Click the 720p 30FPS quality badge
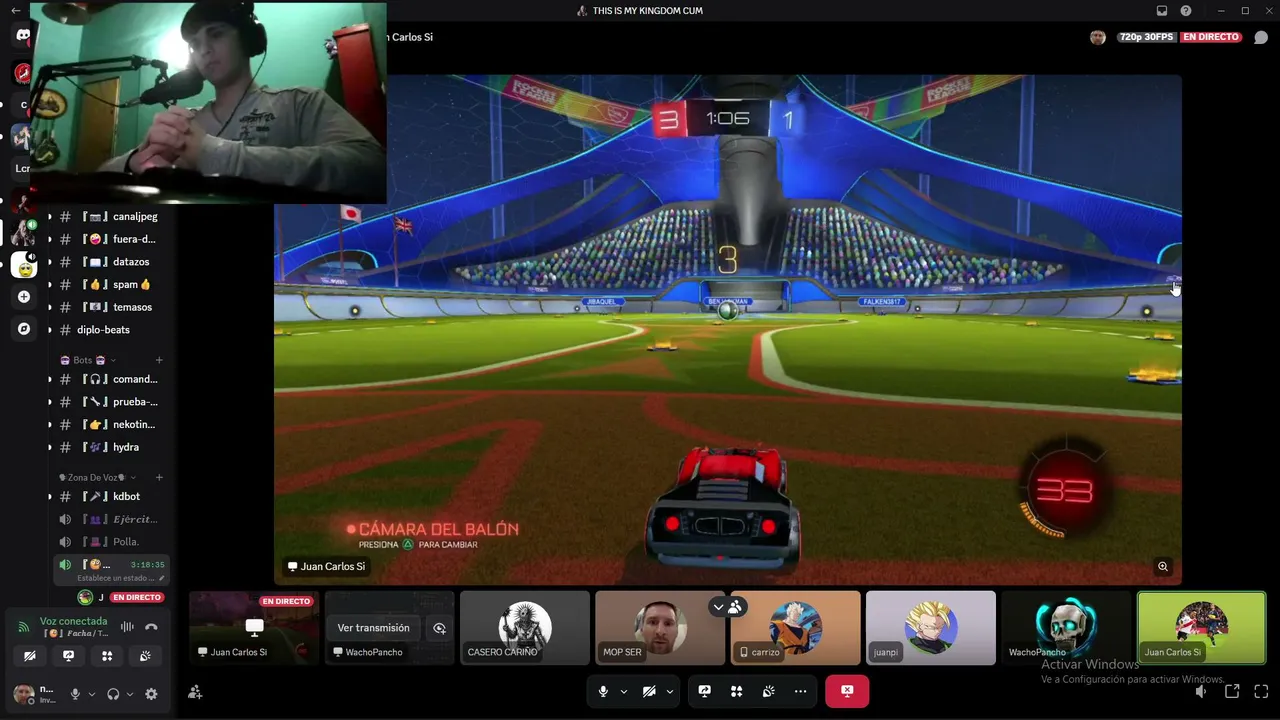 [x=1146, y=37]
